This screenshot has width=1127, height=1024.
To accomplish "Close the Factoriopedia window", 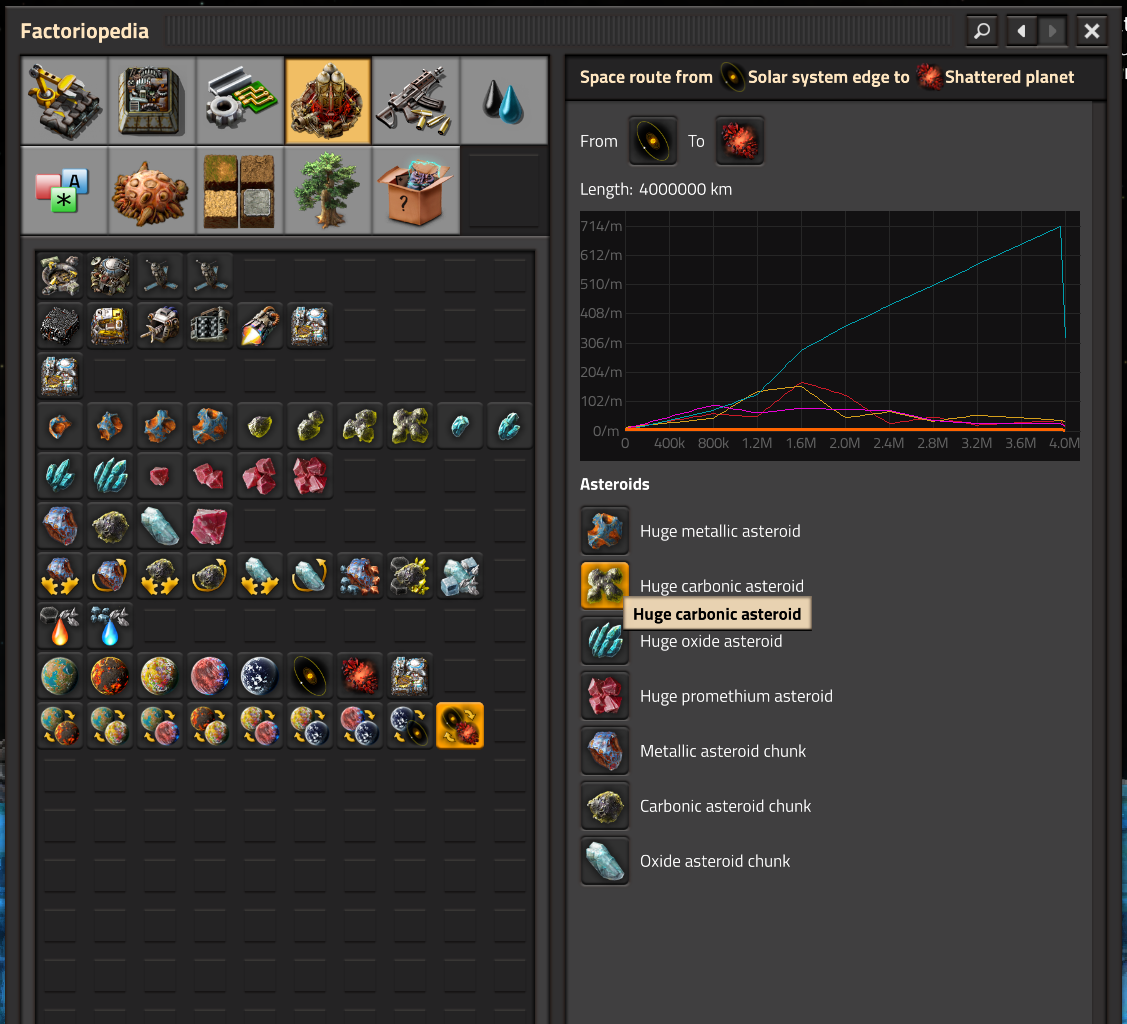I will pyautogui.click(x=1092, y=31).
